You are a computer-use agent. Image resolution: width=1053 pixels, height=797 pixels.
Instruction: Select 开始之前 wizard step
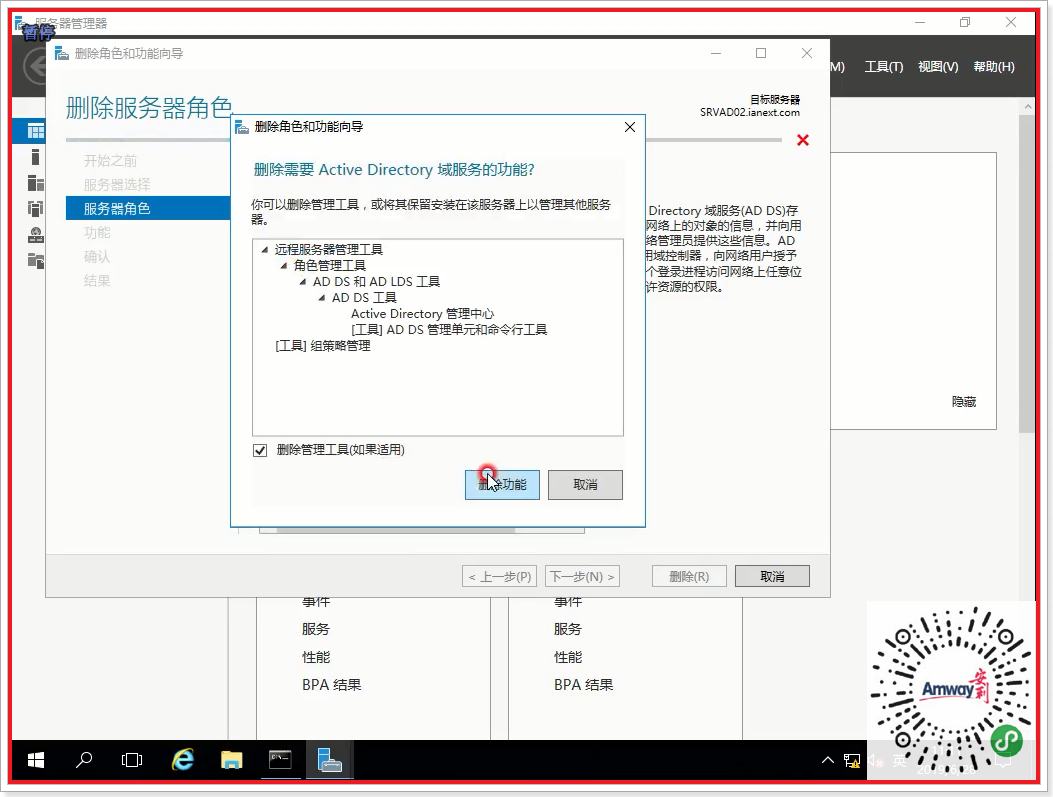tap(110, 160)
